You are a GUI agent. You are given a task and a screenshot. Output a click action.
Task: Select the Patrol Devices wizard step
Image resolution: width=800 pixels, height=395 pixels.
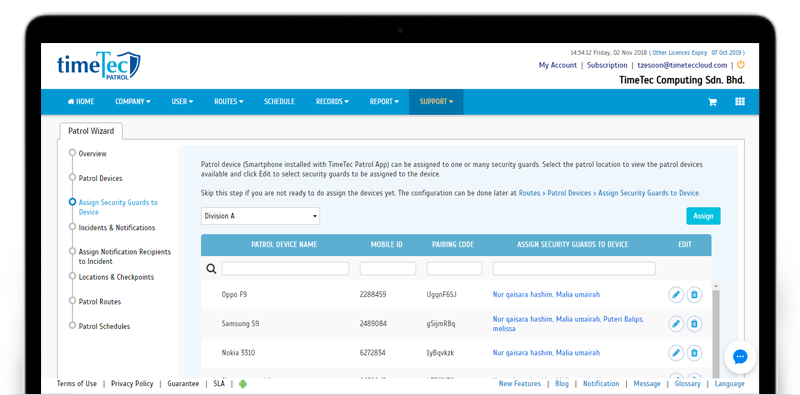coord(101,178)
